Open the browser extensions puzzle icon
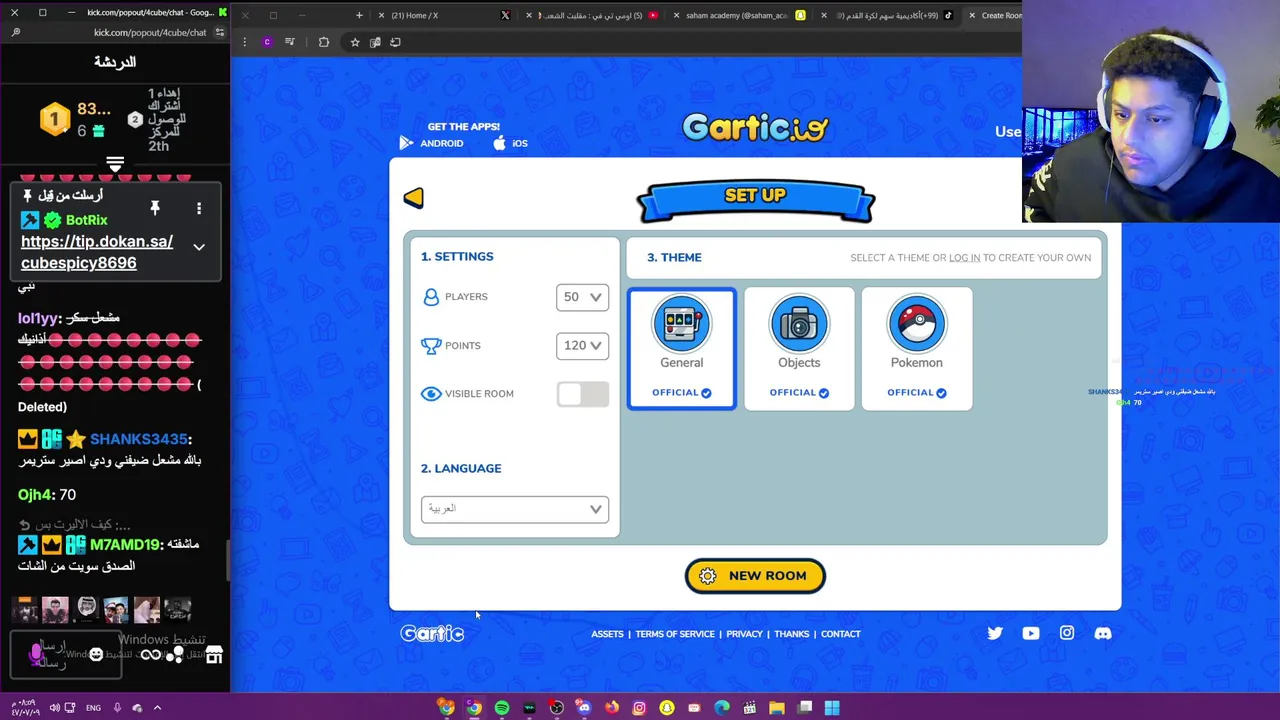Screen dimensions: 1280x720 coord(324,42)
